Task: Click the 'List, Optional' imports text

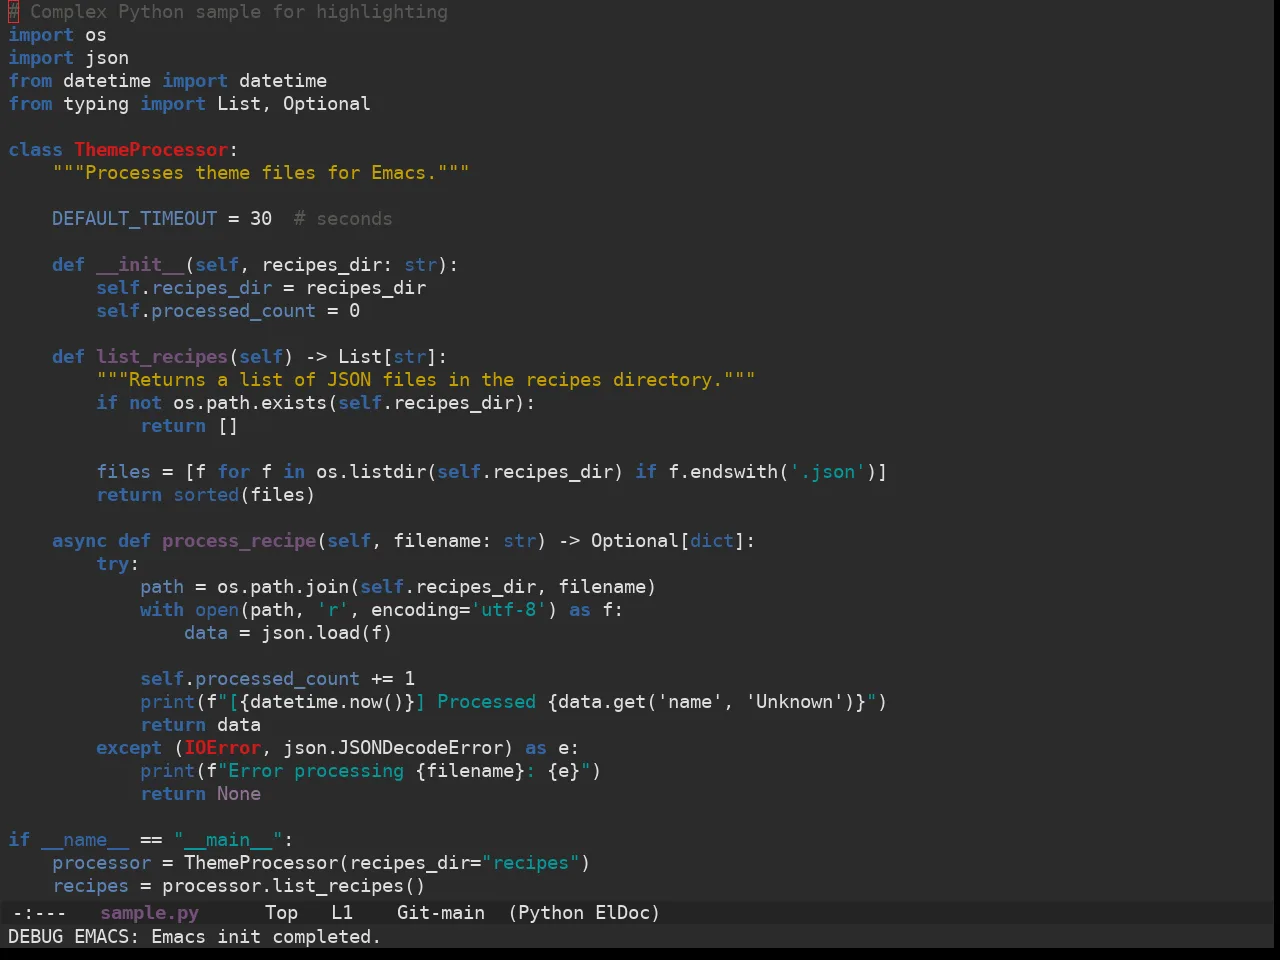Action: click(x=293, y=104)
